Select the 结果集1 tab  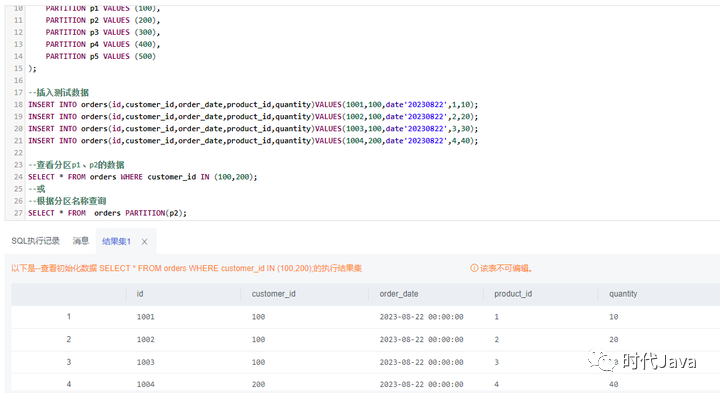116,241
